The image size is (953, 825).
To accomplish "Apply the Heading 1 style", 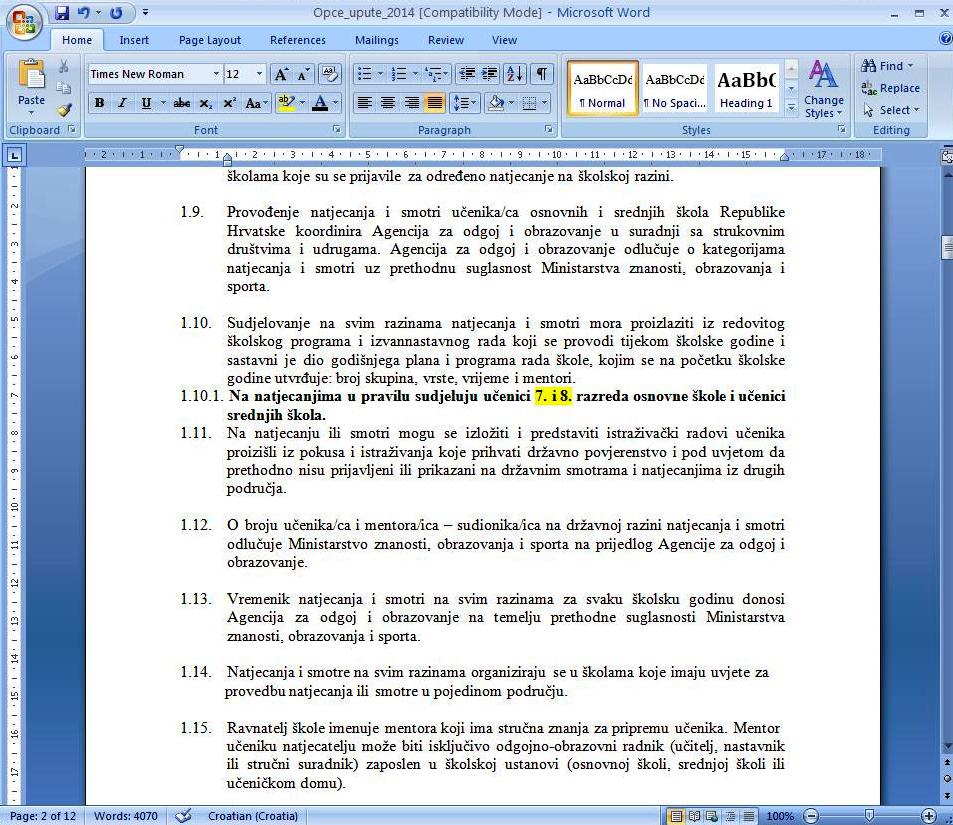I will pyautogui.click(x=746, y=88).
